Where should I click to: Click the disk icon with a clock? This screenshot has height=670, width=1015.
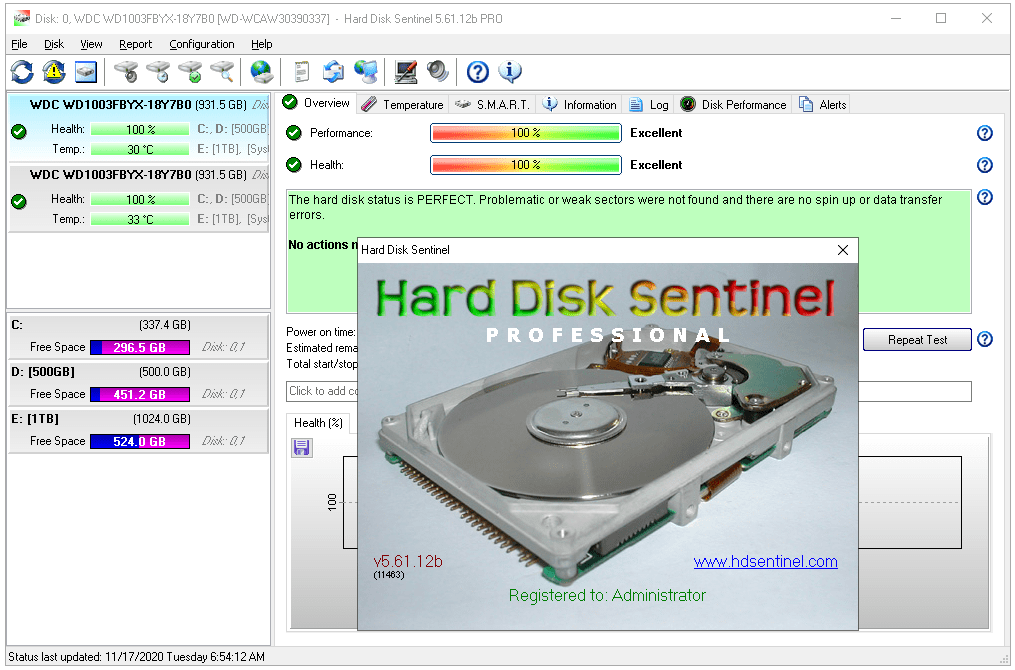(158, 72)
